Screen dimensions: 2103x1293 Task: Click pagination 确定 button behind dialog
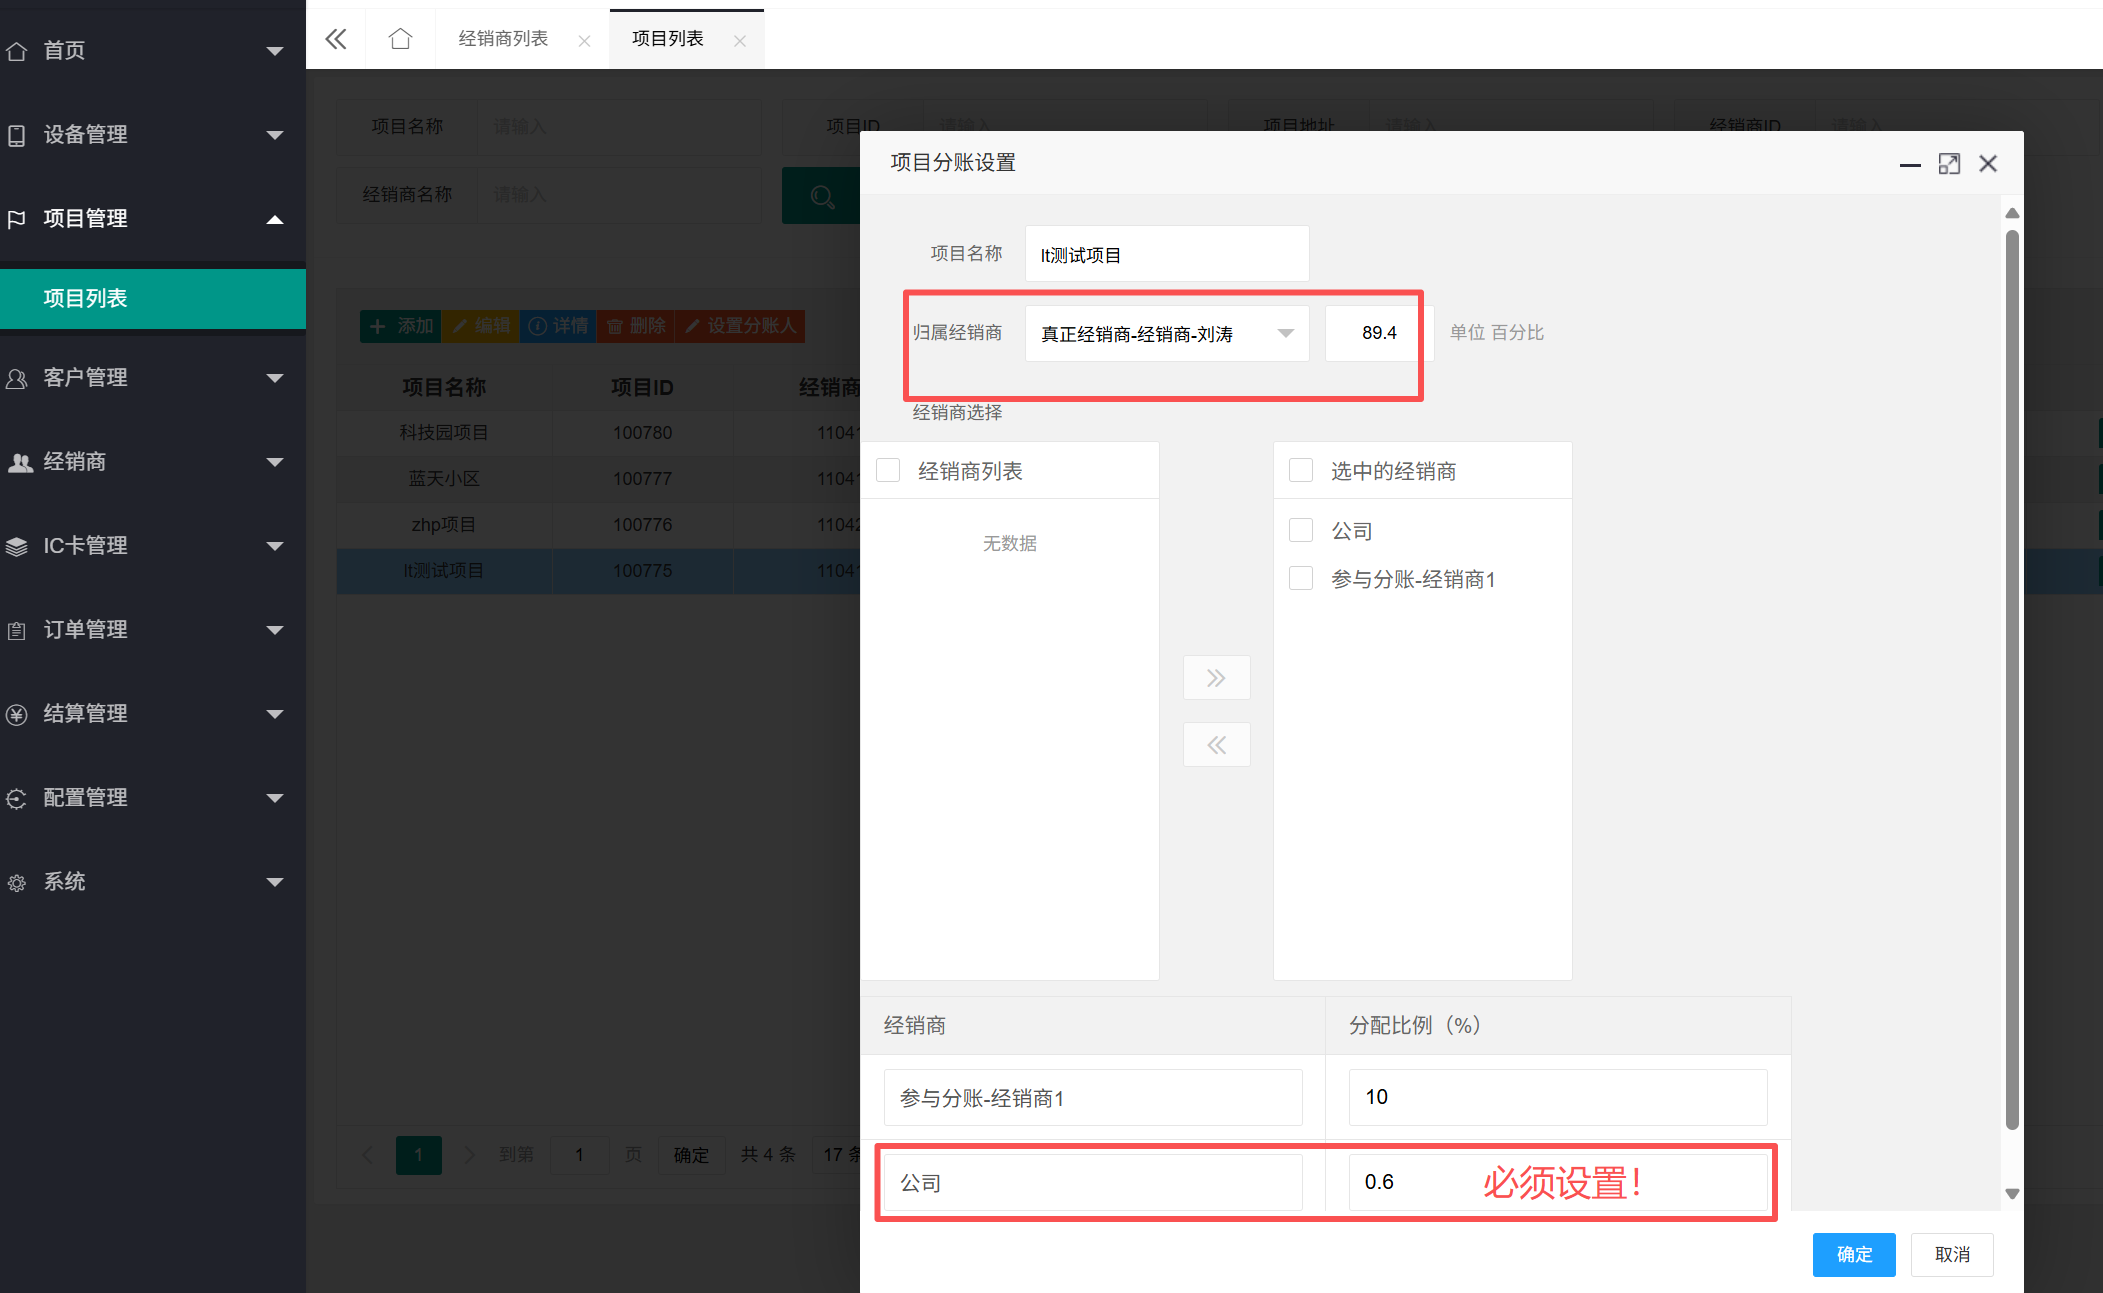[691, 1155]
